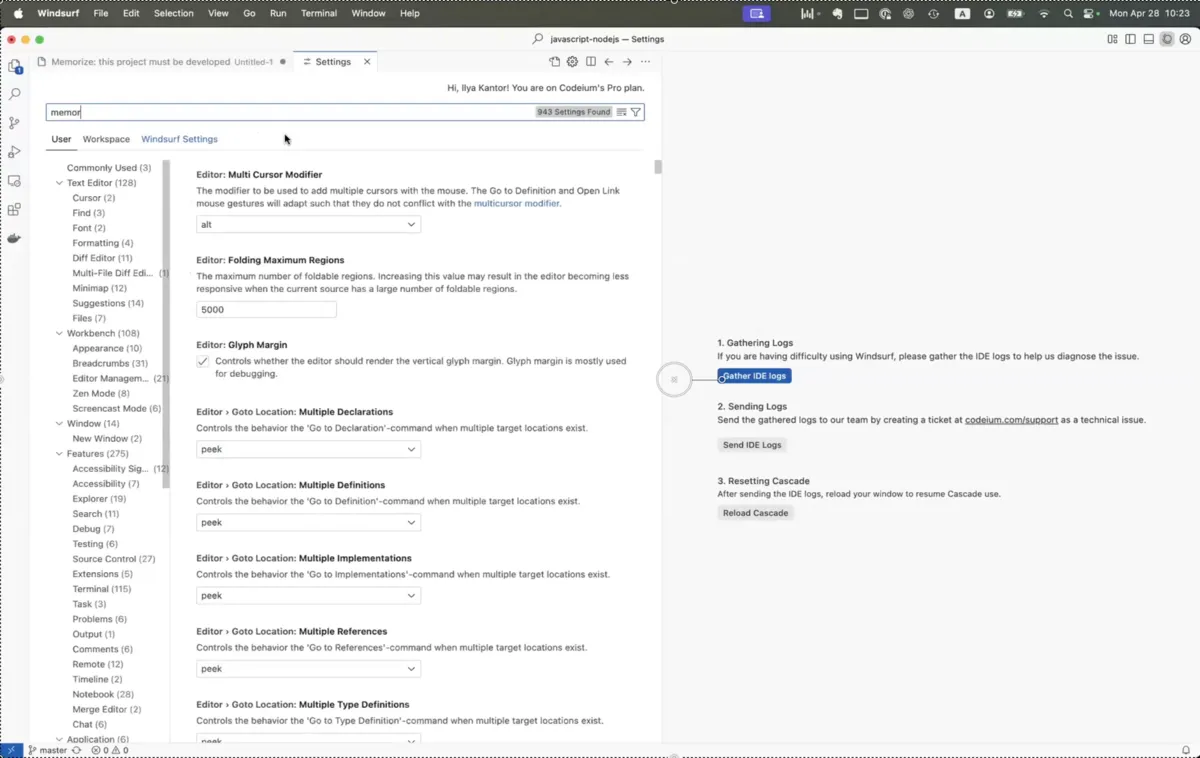Switch to the Untitled-1 editor tab

click(x=160, y=62)
